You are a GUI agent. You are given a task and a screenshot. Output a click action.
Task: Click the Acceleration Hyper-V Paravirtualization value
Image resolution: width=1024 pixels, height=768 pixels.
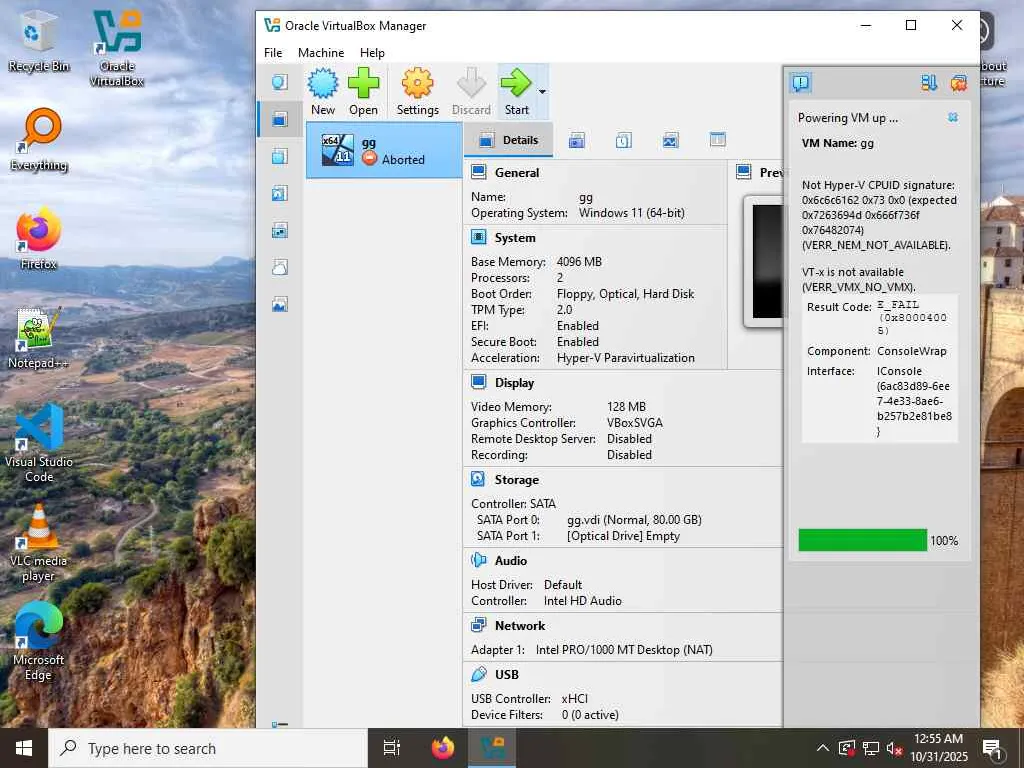(x=626, y=358)
